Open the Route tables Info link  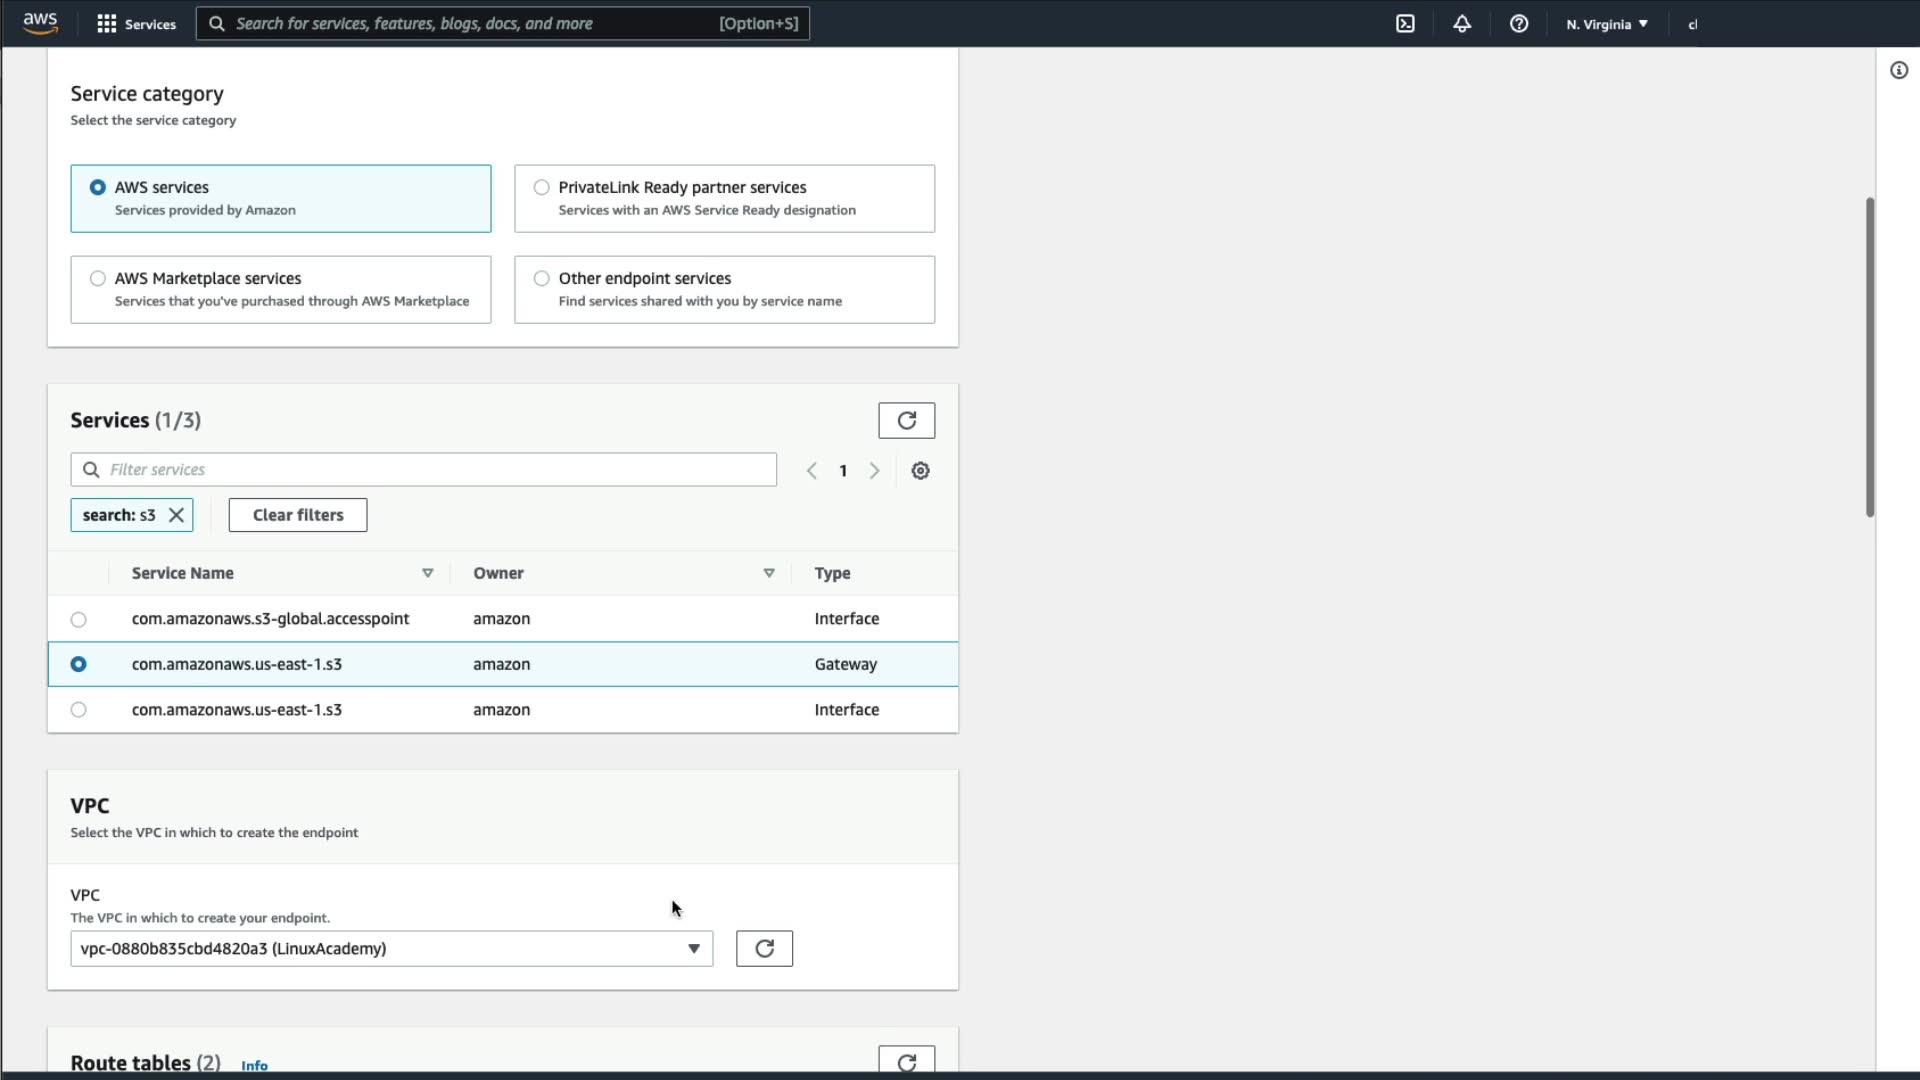pyautogui.click(x=254, y=1066)
